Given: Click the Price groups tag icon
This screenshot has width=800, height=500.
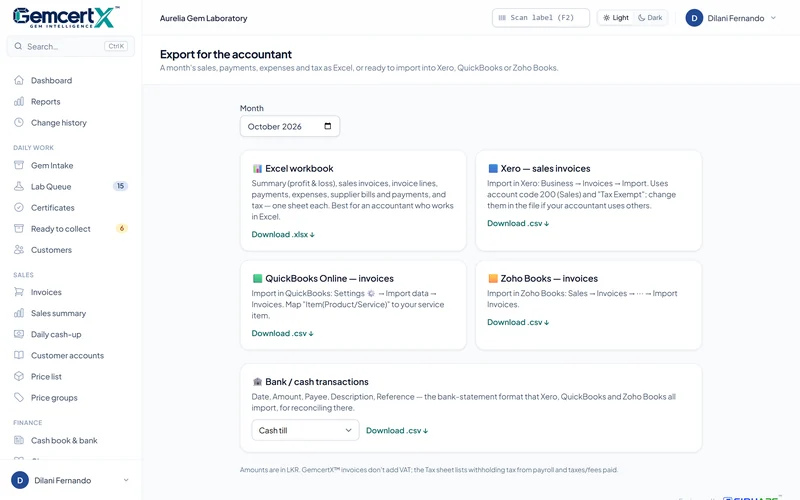Looking at the screenshot, I should coord(19,397).
